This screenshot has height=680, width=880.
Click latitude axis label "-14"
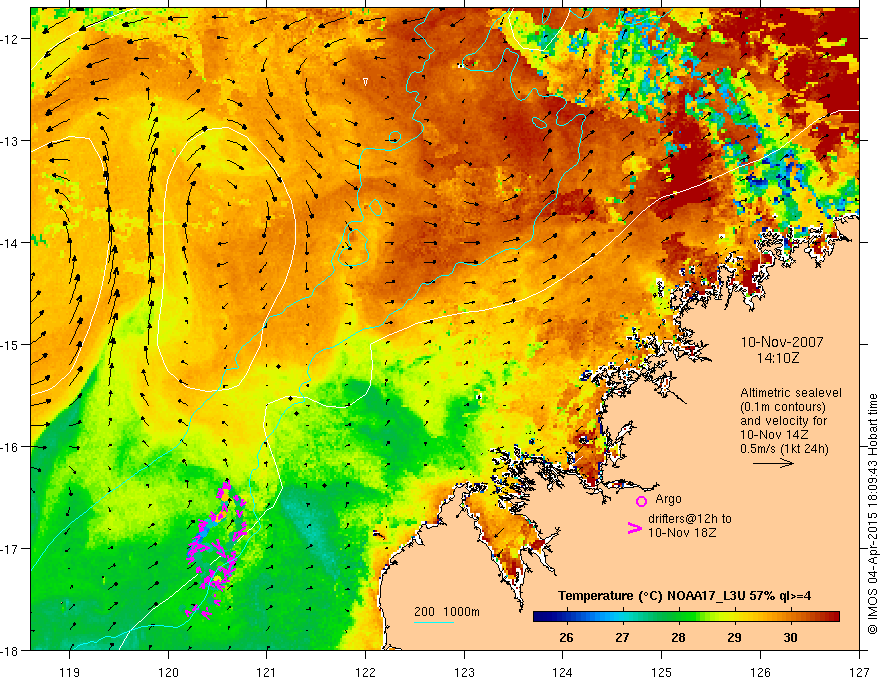point(10,243)
